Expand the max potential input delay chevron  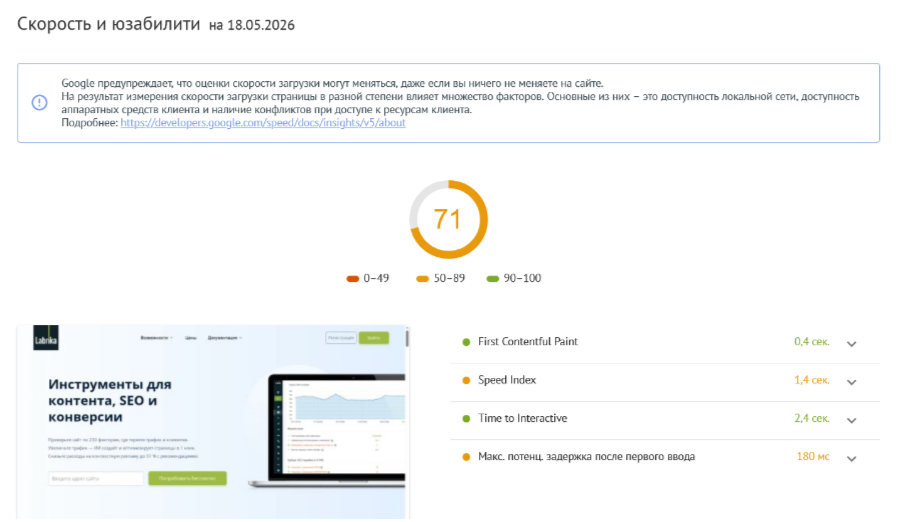[x=851, y=458]
